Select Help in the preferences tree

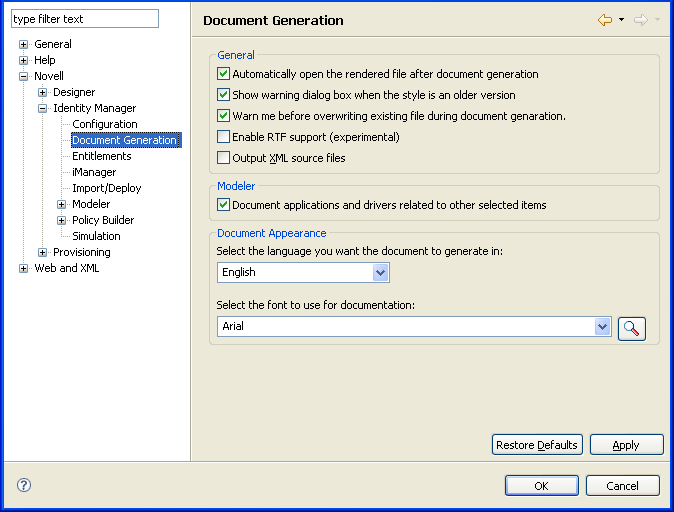click(x=45, y=60)
